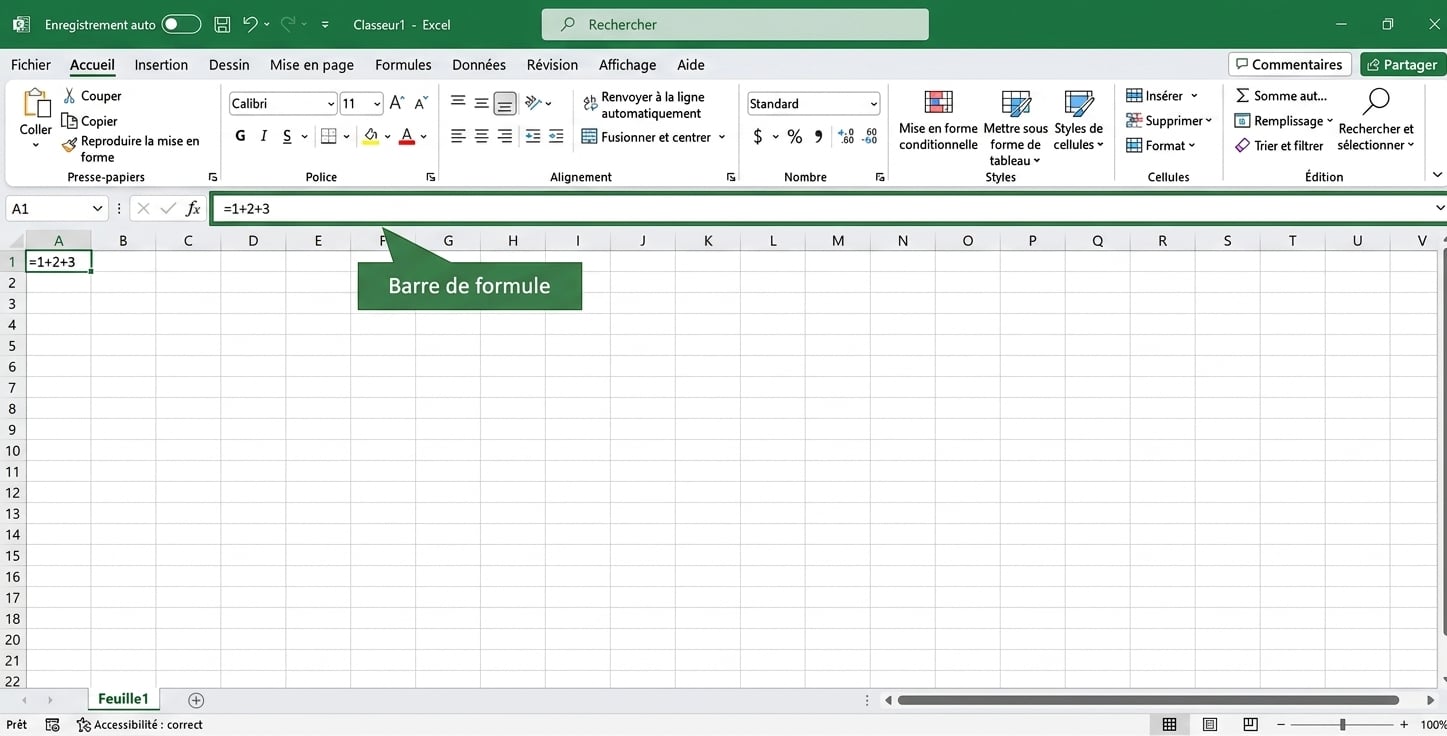Click the zoom out minus button
The image size is (1447, 736).
click(x=1279, y=724)
